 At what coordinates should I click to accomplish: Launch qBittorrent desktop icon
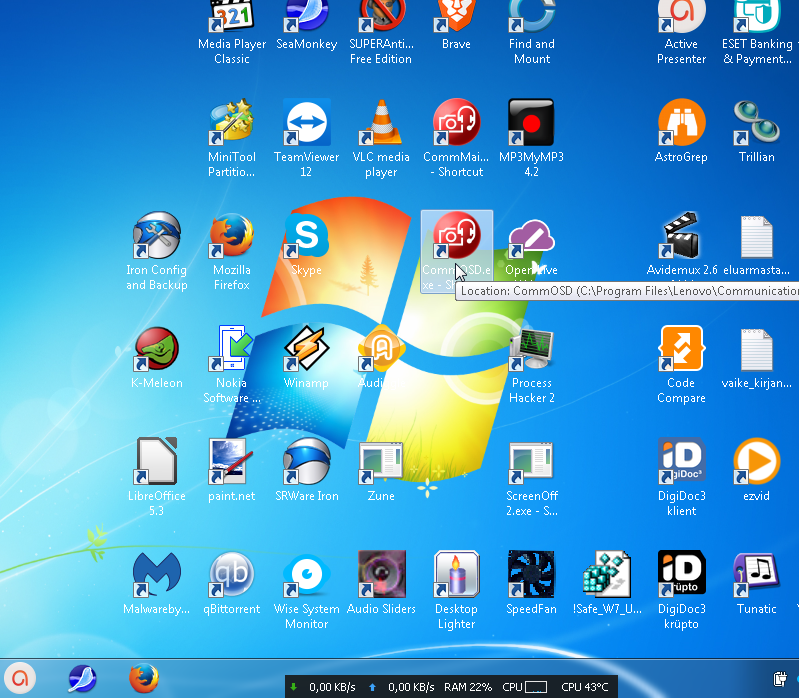click(x=232, y=574)
